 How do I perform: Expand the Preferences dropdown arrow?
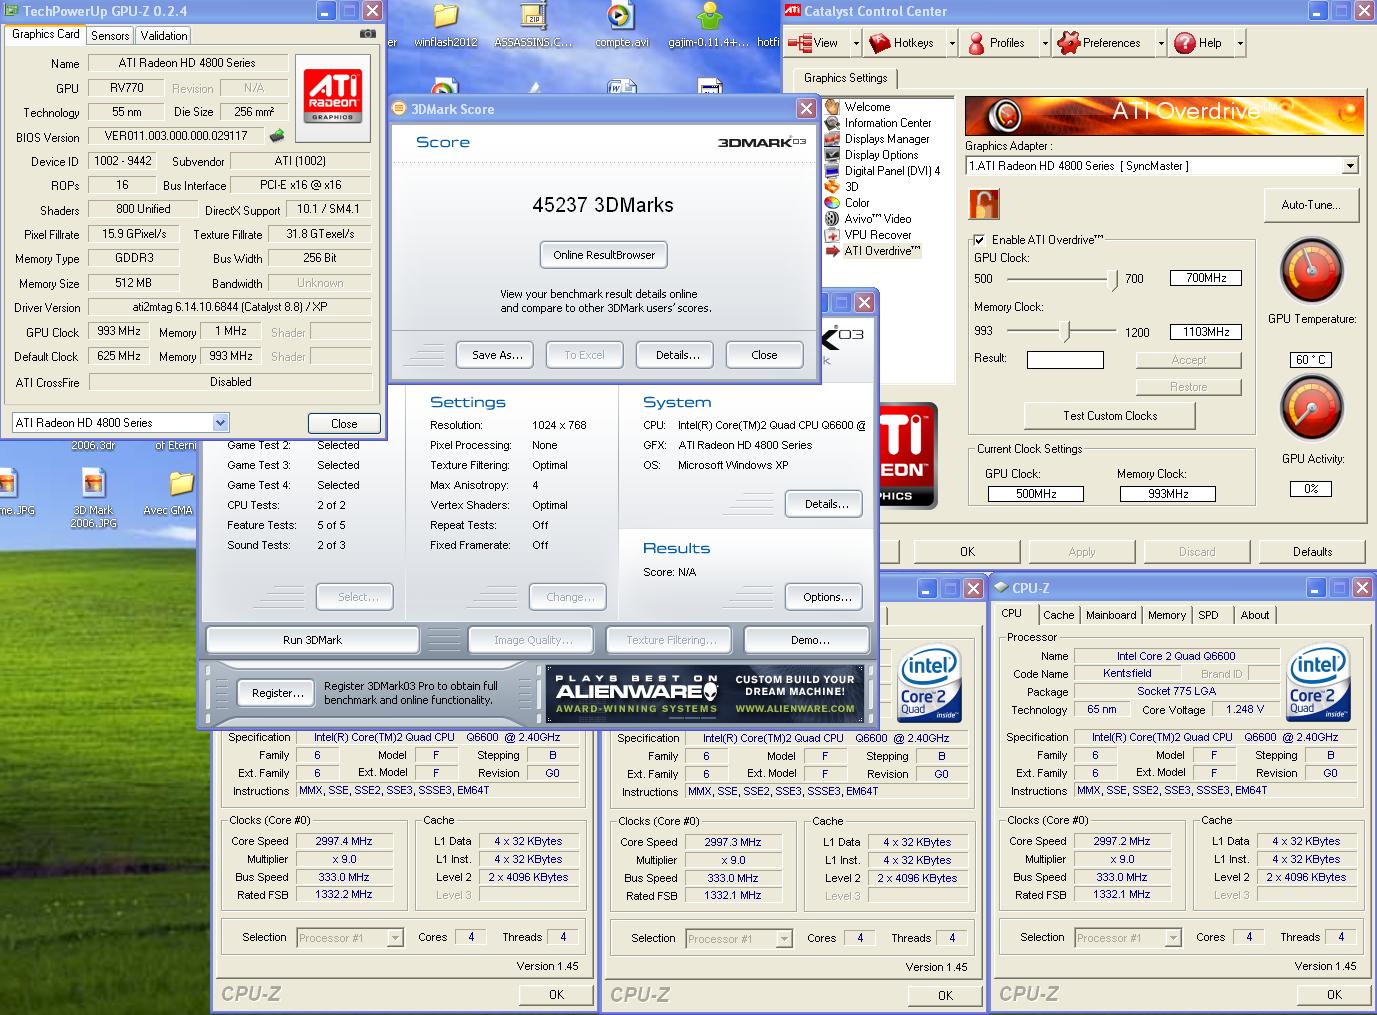pos(1161,43)
